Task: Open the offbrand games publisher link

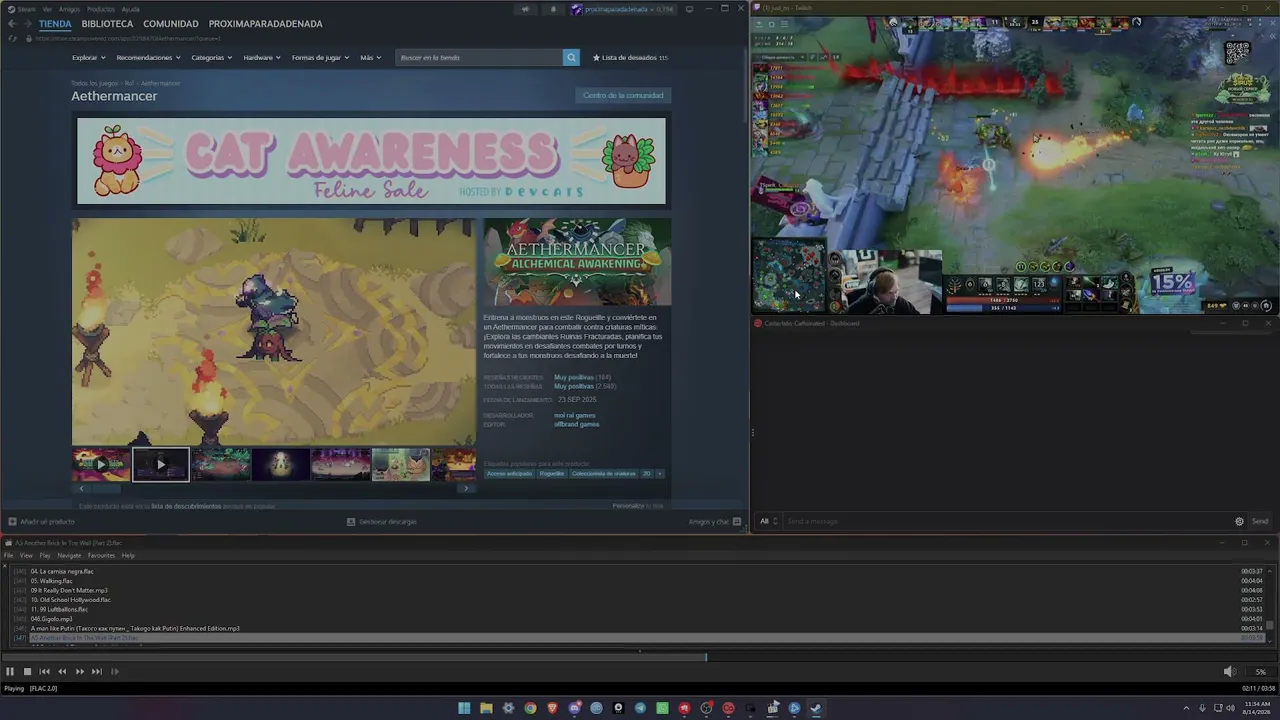Action: (x=577, y=424)
